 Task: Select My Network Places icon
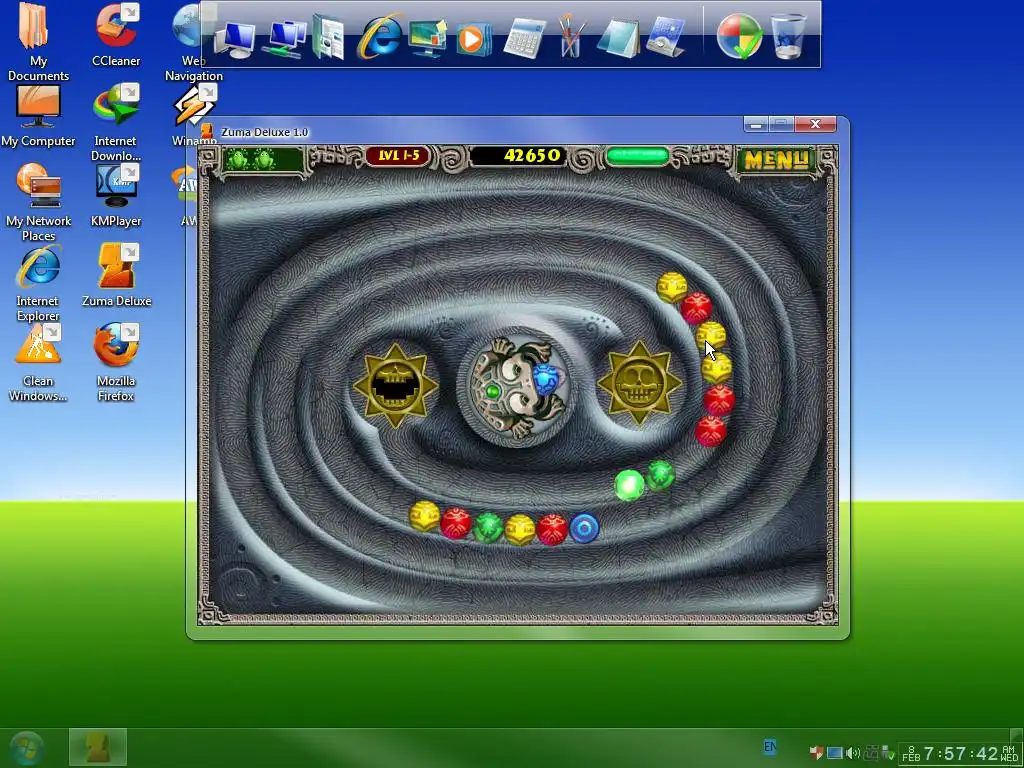tap(38, 202)
